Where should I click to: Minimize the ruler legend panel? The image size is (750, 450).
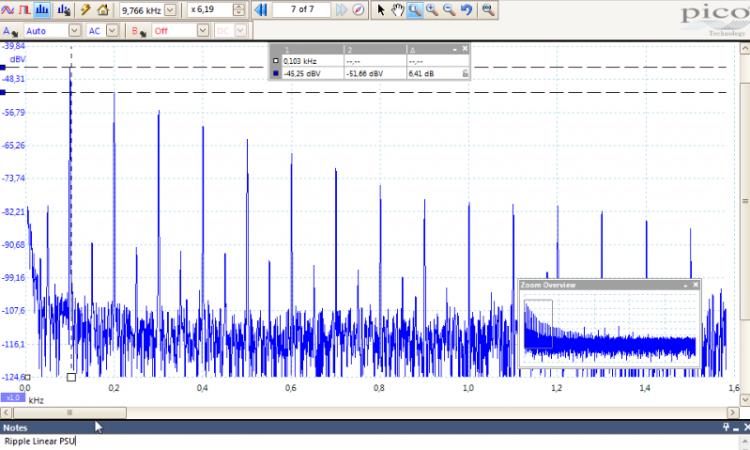pyautogui.click(x=455, y=49)
